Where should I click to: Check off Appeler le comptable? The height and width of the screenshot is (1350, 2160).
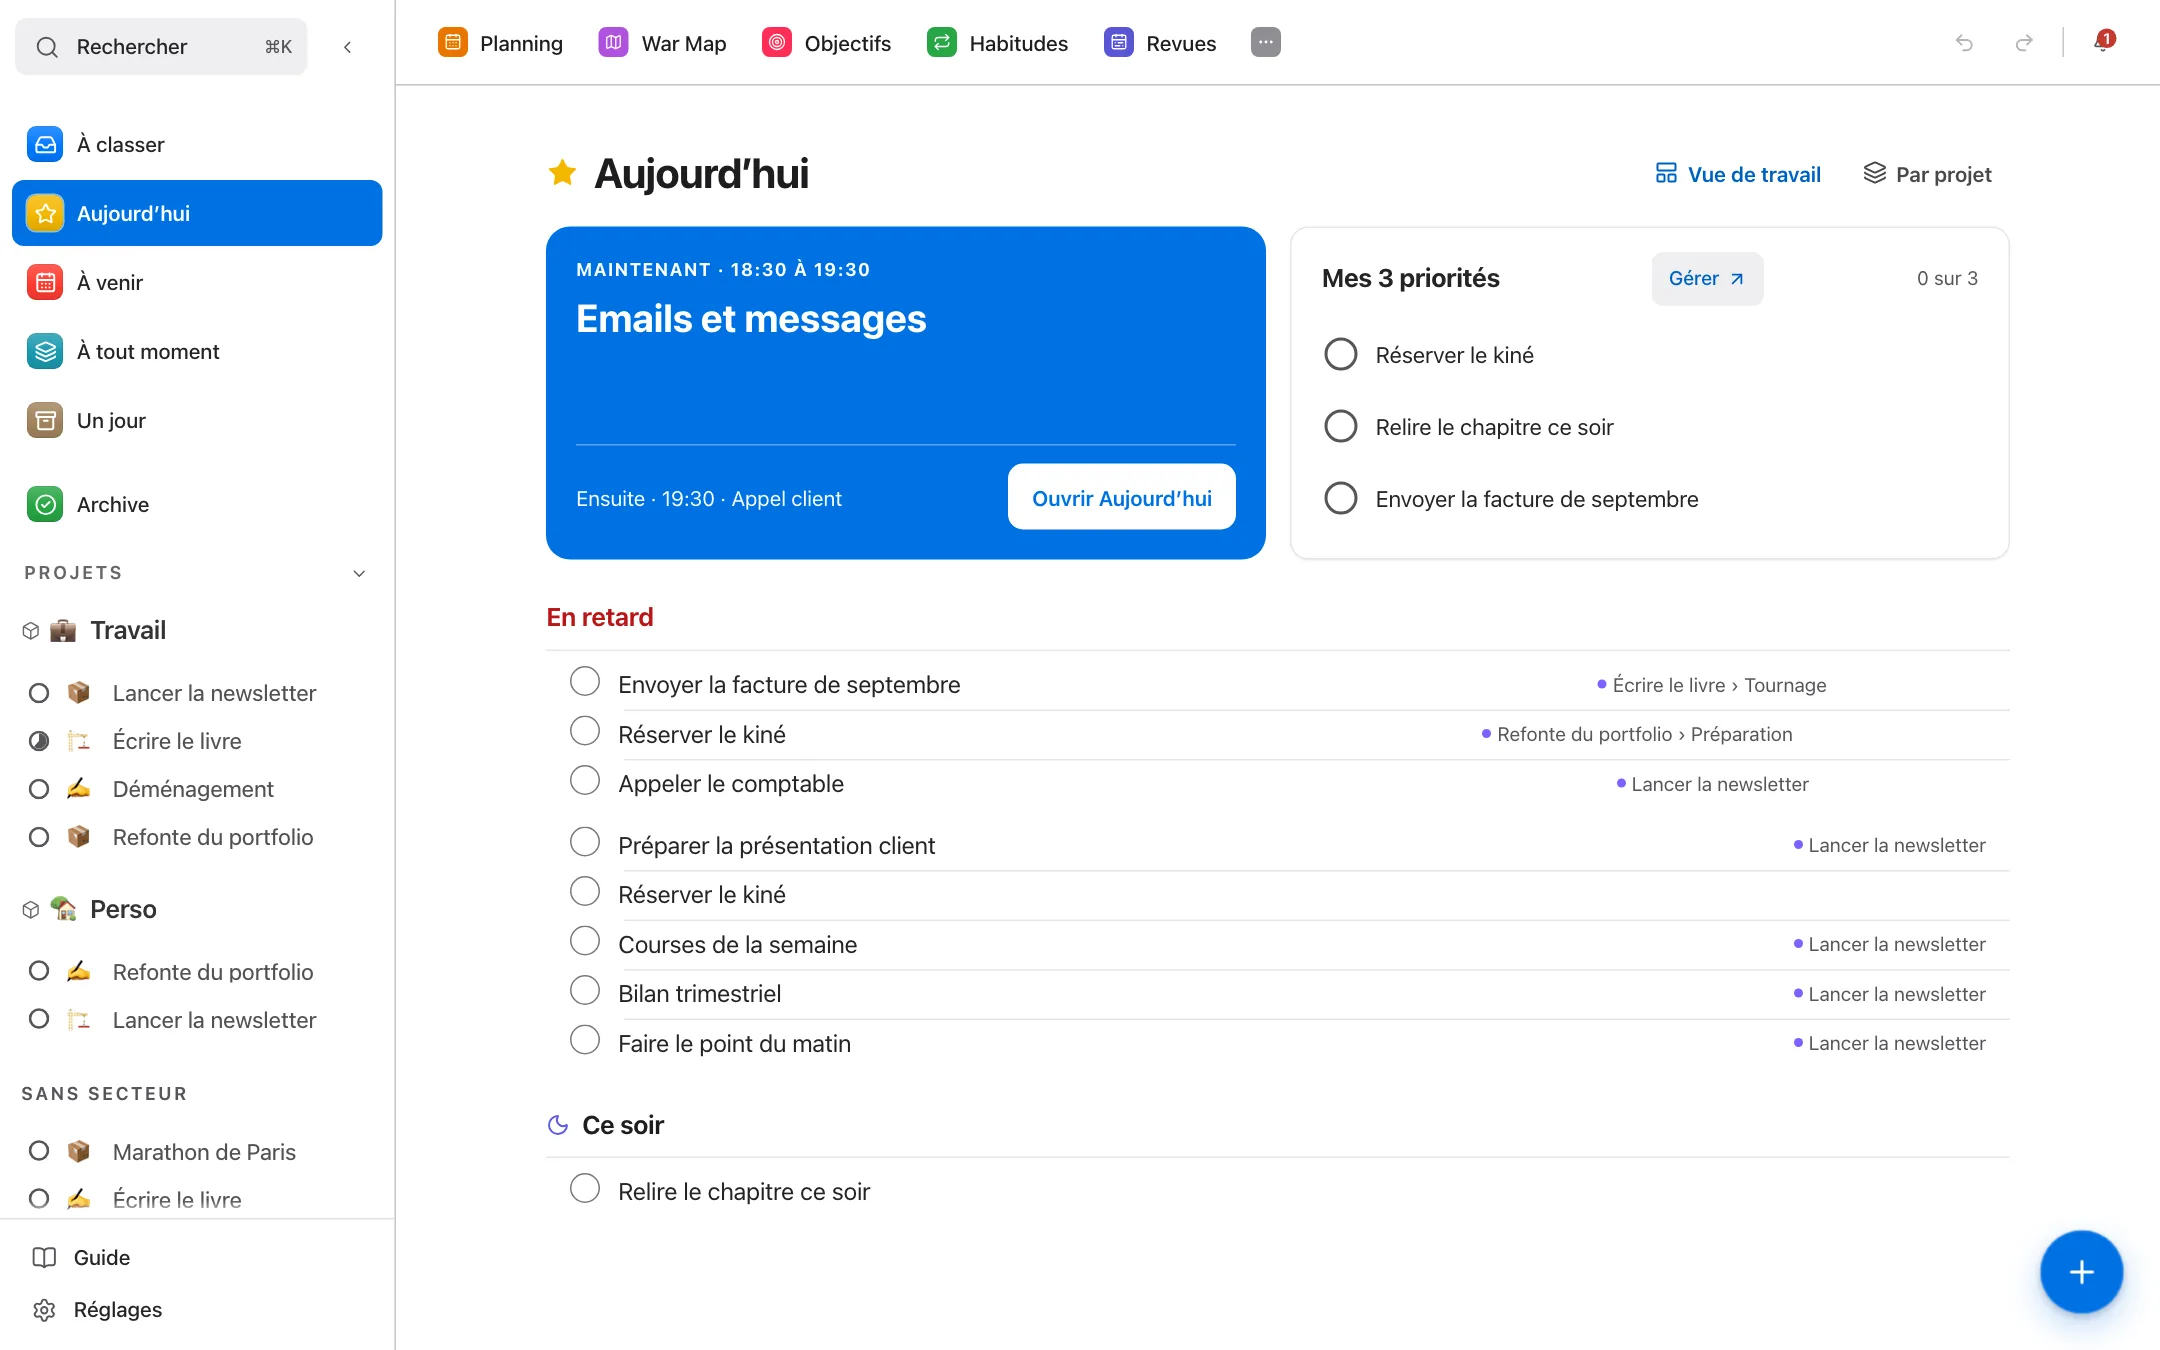click(x=585, y=781)
